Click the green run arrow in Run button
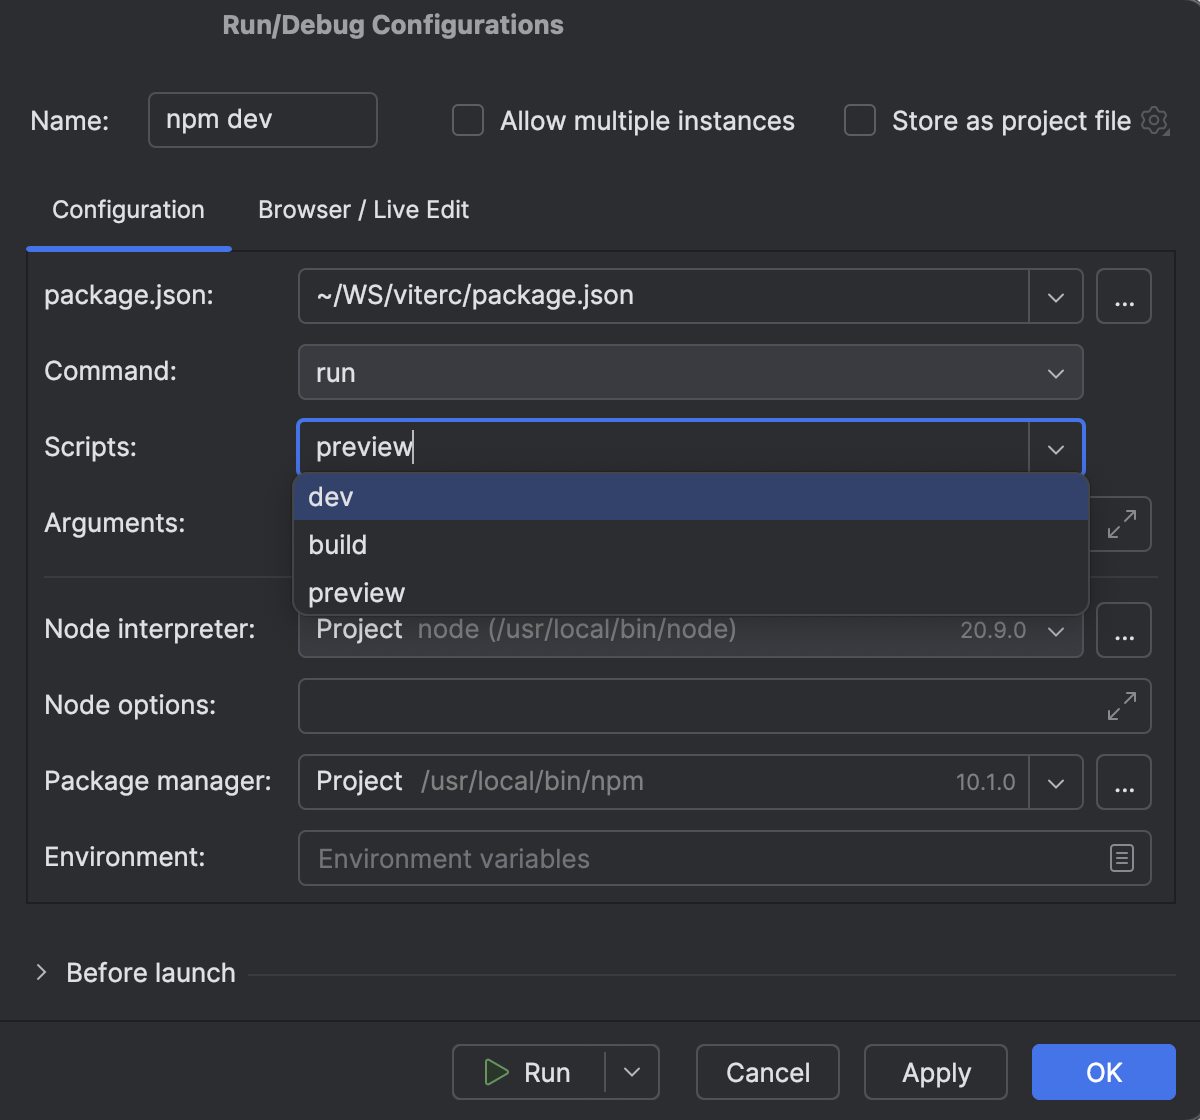The width and height of the screenshot is (1200, 1120). pyautogui.click(x=497, y=1072)
